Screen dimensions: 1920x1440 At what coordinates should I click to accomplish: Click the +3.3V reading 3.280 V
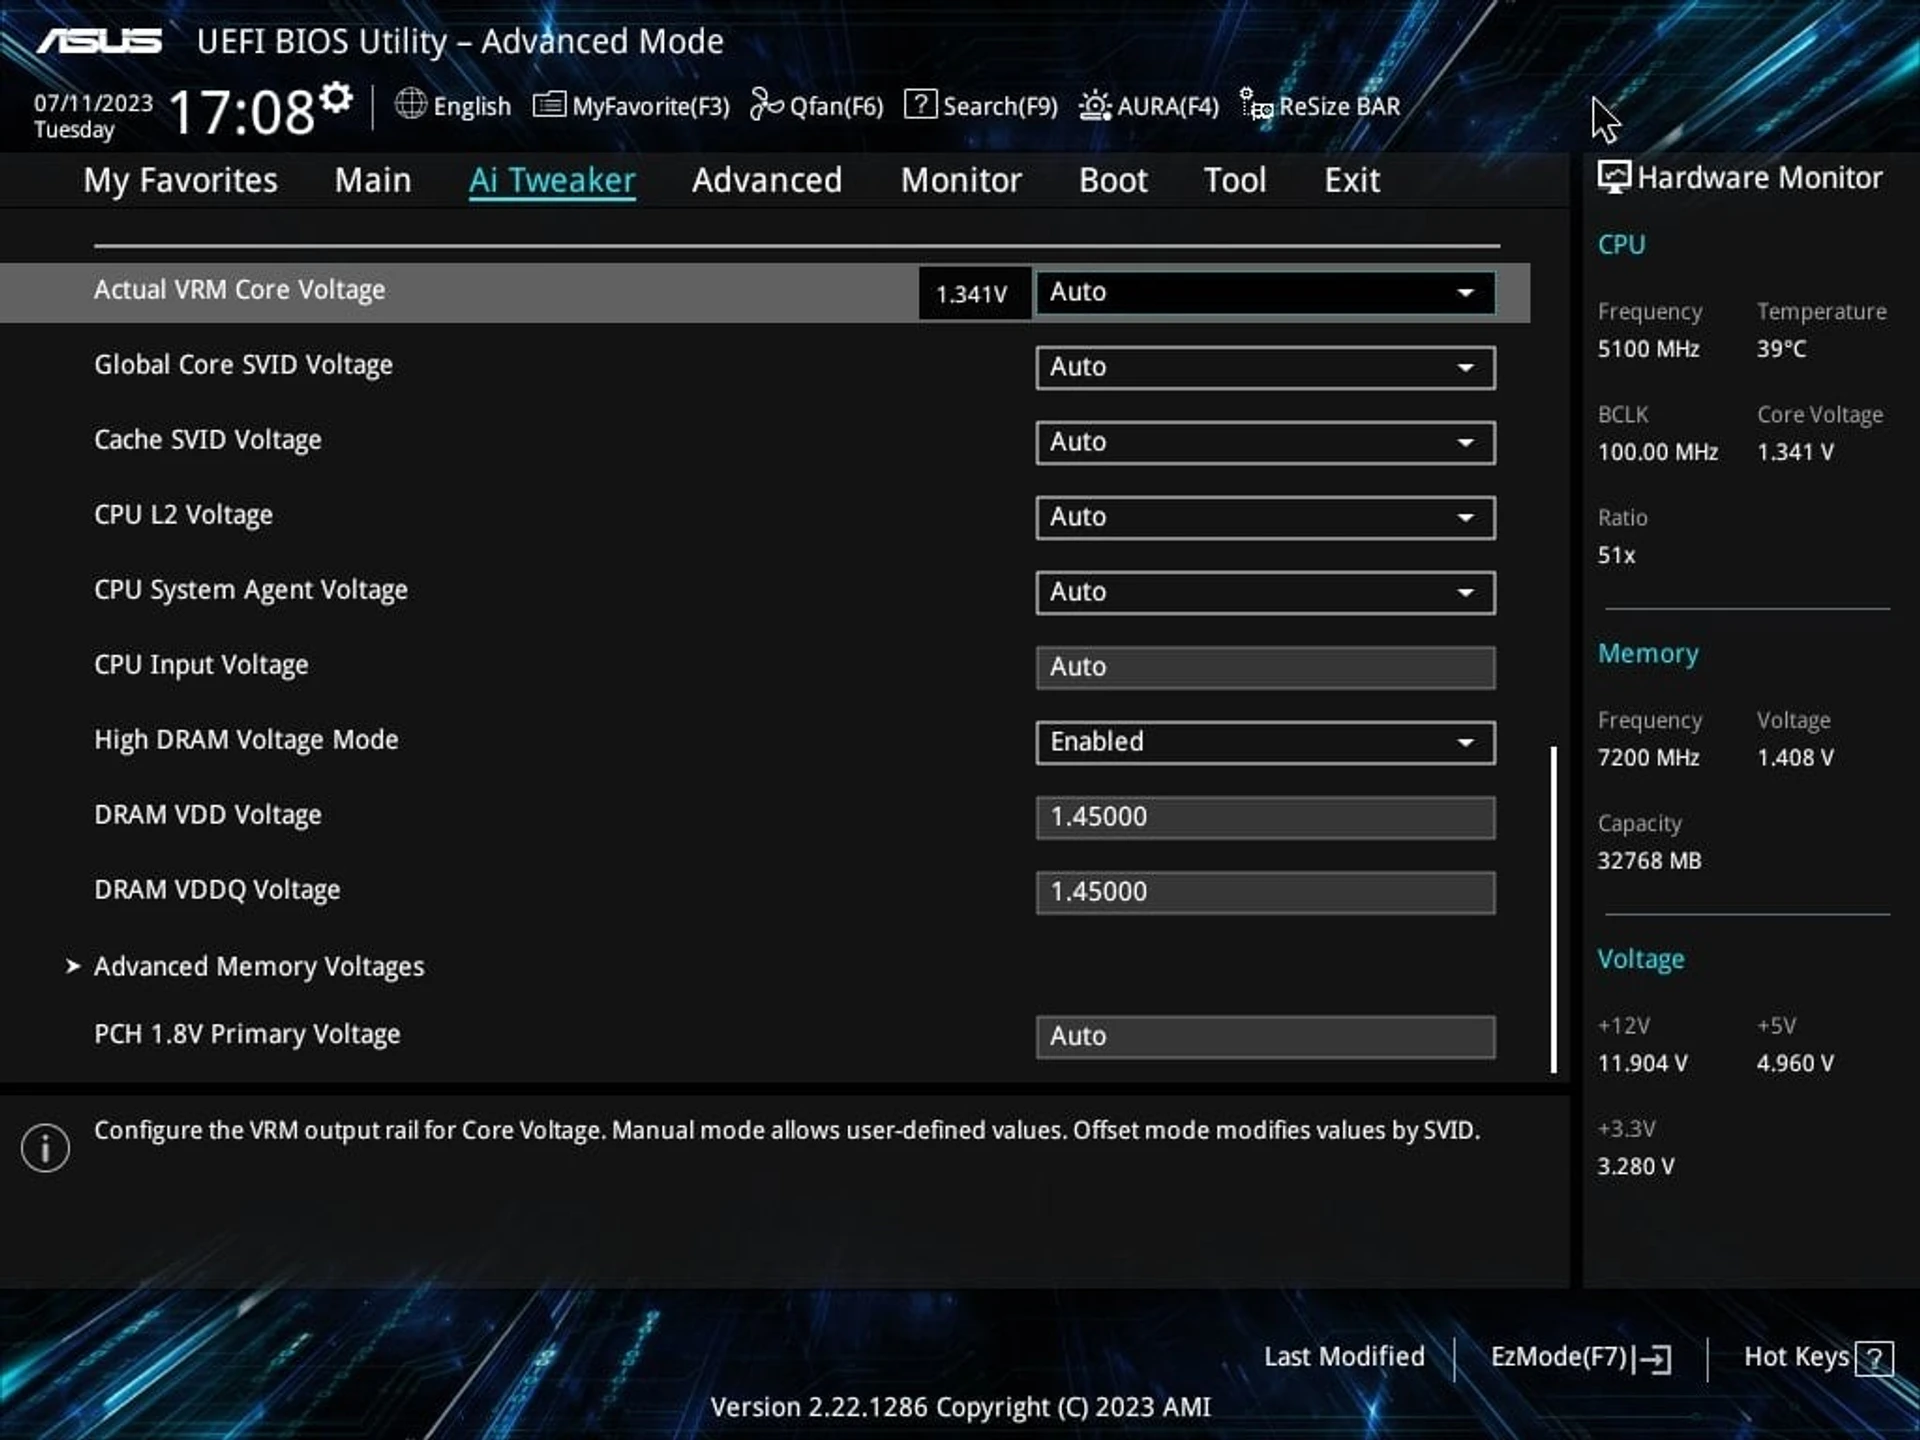tap(1635, 1167)
